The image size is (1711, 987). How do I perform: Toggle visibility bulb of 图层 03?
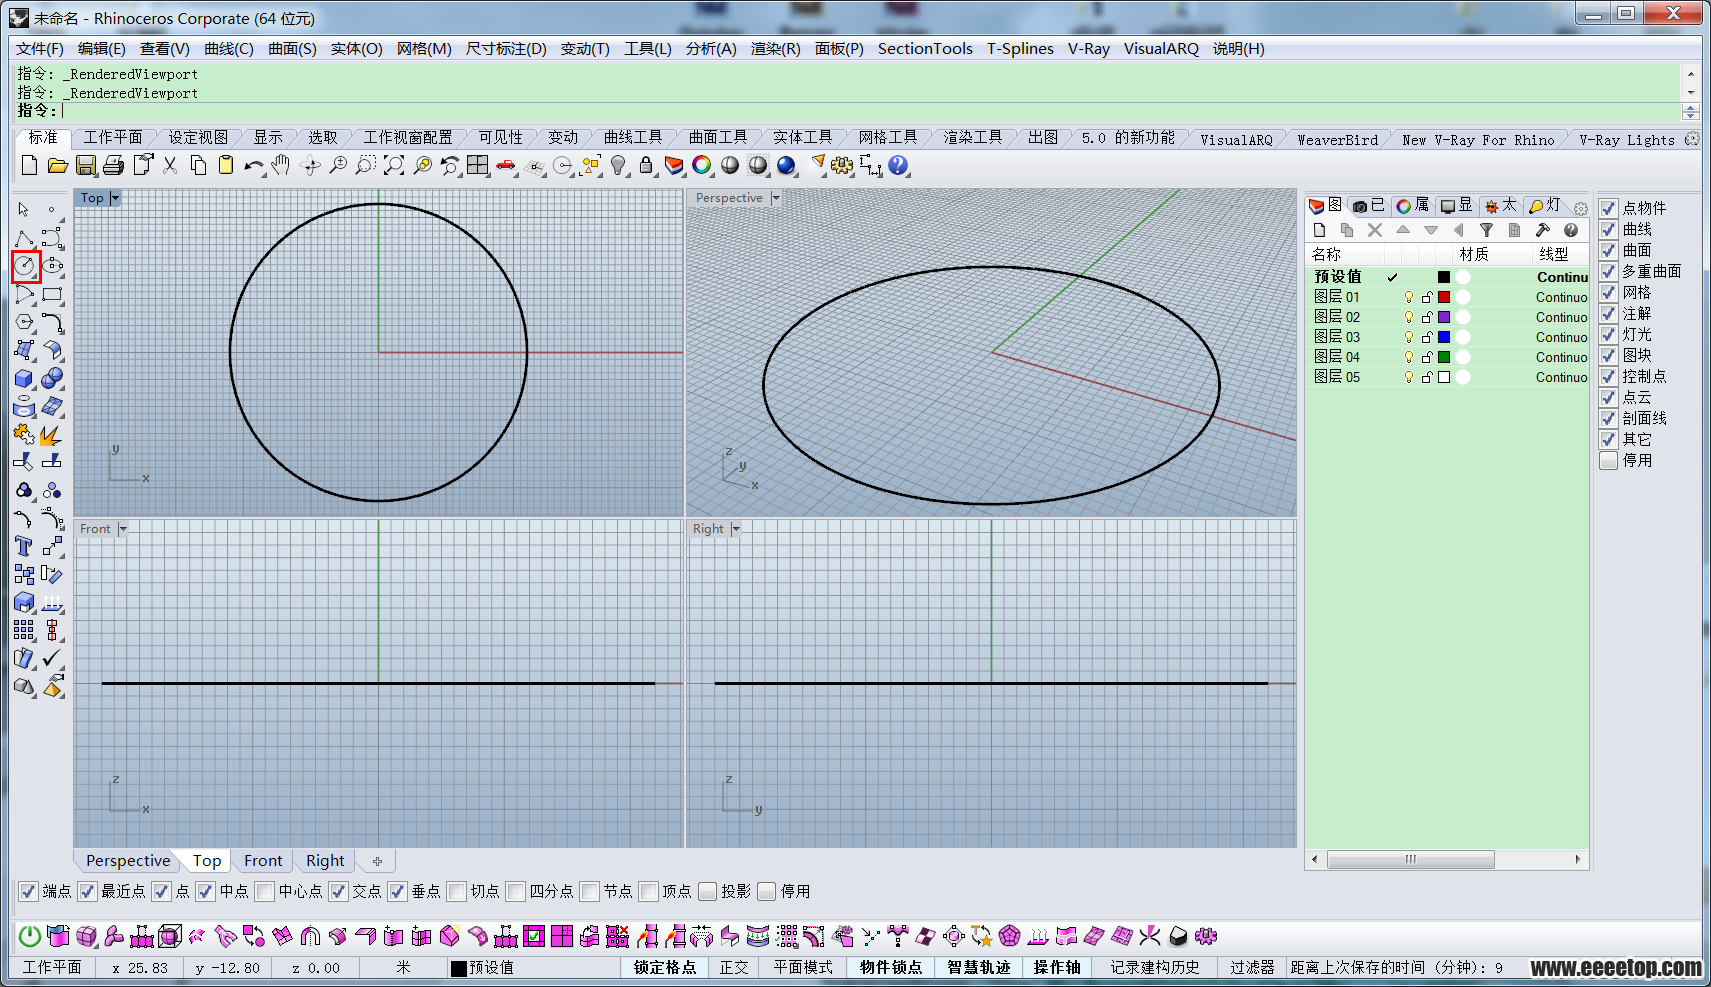pyautogui.click(x=1409, y=337)
